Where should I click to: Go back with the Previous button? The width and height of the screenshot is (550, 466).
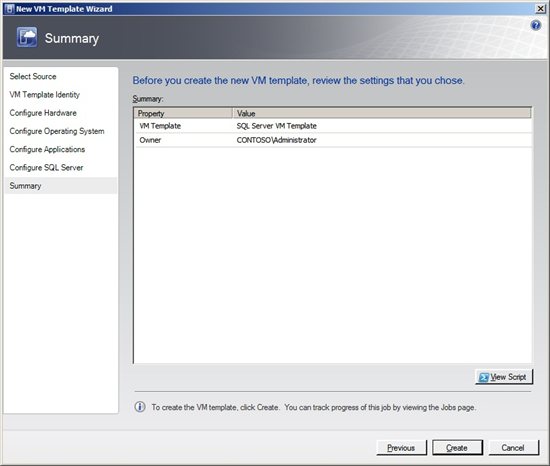[x=401, y=448]
